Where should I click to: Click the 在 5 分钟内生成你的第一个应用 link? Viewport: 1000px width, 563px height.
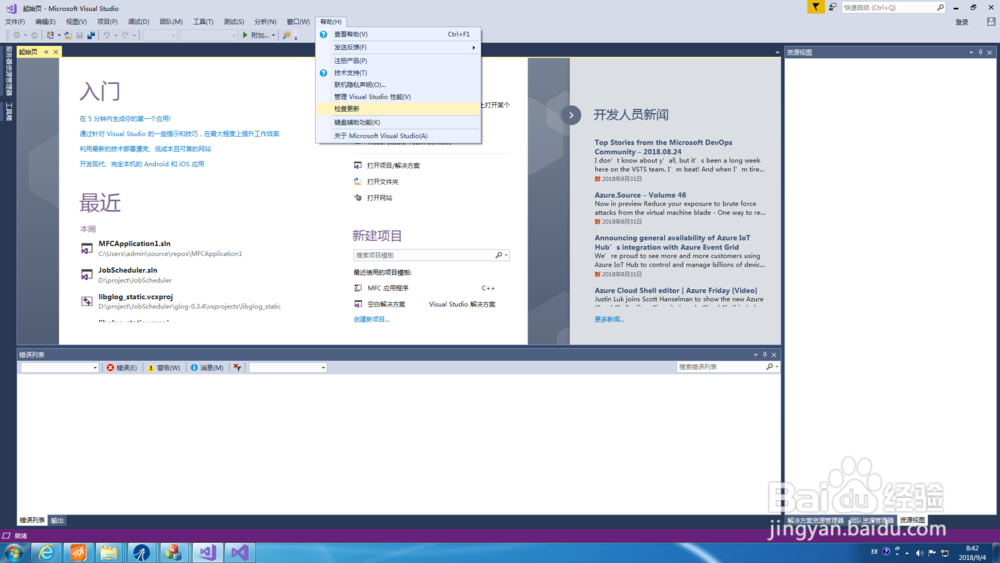pos(125,119)
